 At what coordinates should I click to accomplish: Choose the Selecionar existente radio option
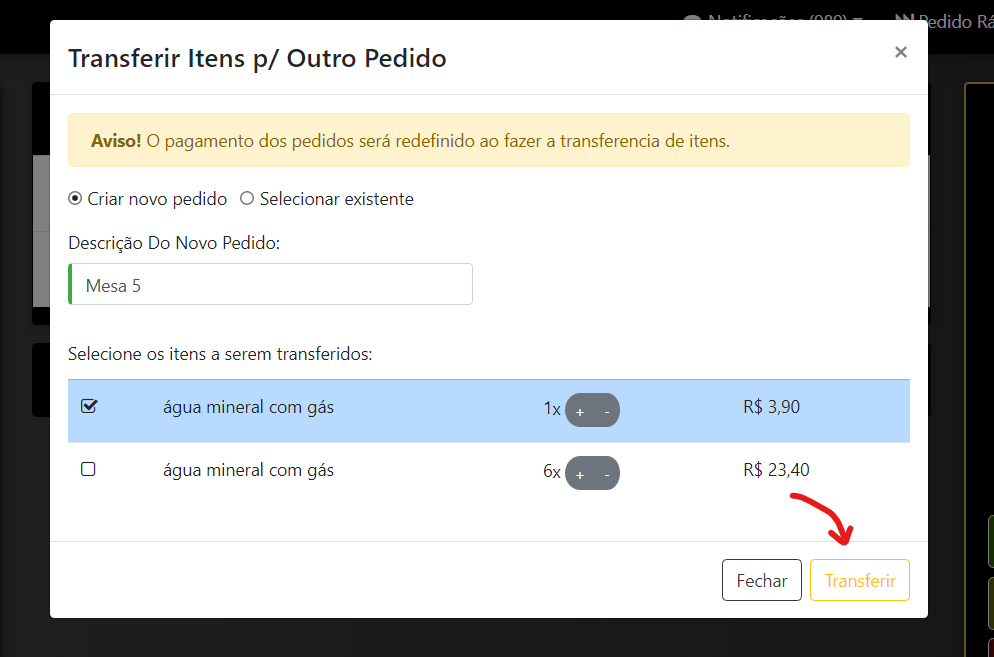247,198
